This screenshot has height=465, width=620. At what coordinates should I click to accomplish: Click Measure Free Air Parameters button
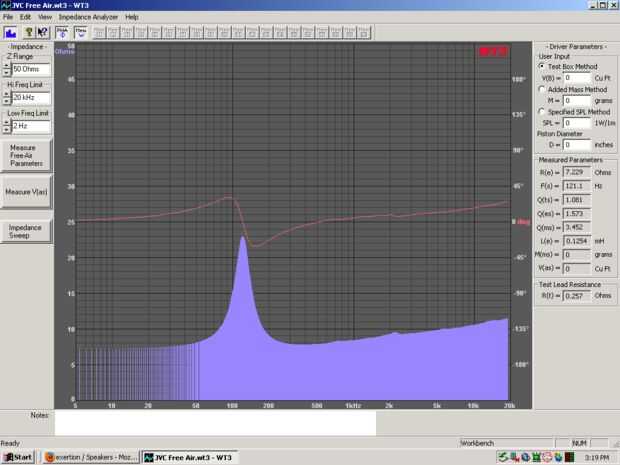coord(26,155)
